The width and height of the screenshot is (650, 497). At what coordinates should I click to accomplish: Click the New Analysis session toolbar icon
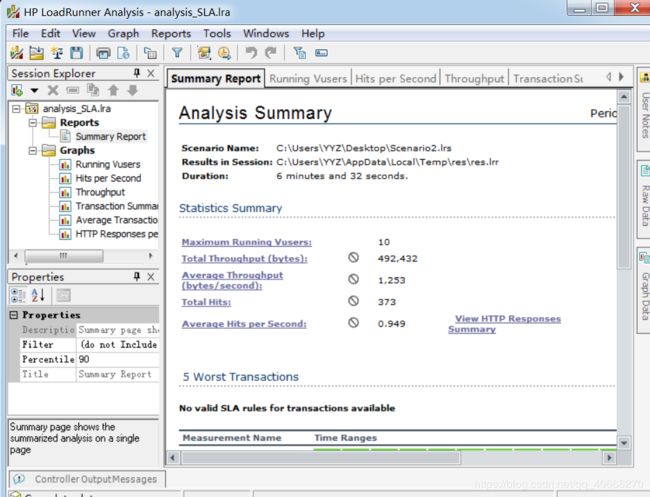[x=17, y=53]
